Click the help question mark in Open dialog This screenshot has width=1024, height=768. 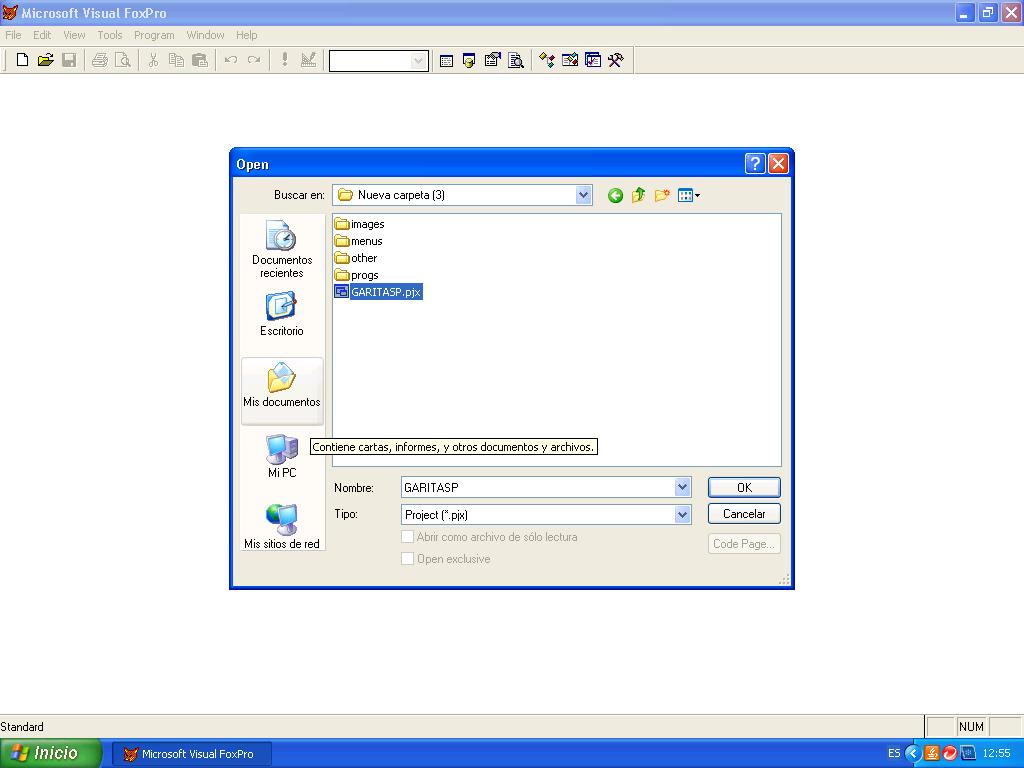point(755,163)
